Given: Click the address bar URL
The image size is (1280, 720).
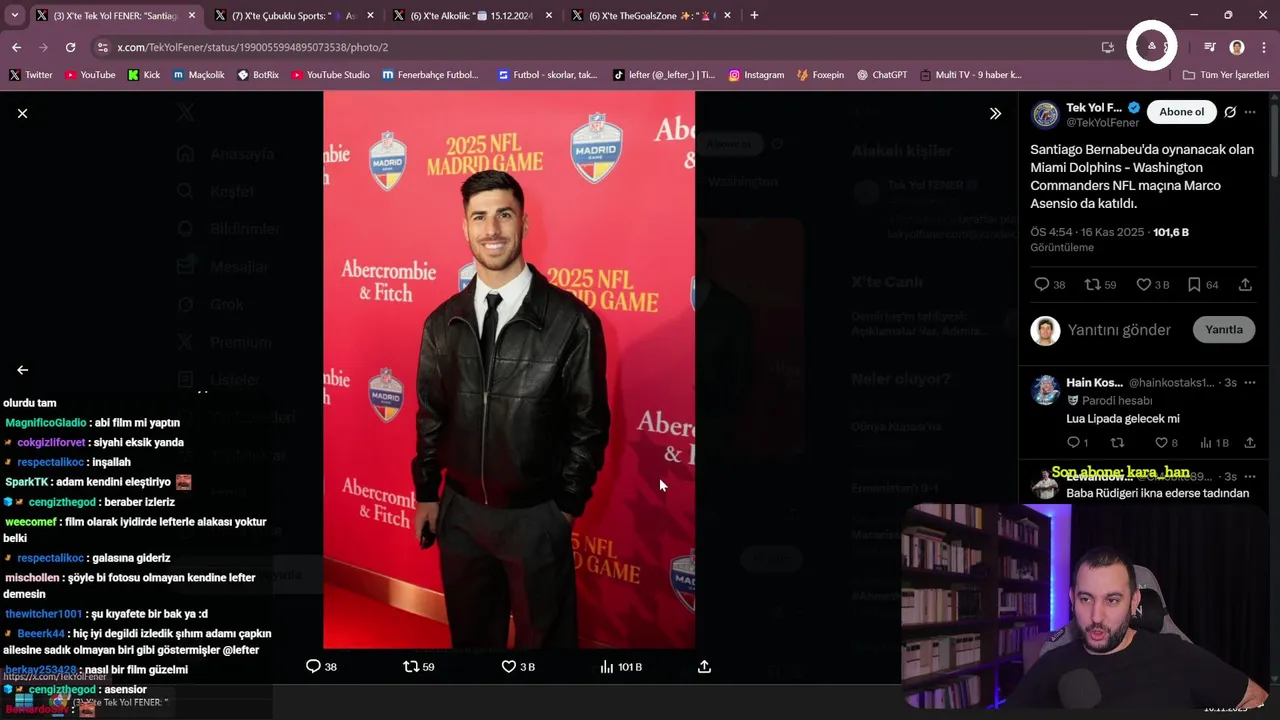Looking at the screenshot, I should [x=252, y=47].
